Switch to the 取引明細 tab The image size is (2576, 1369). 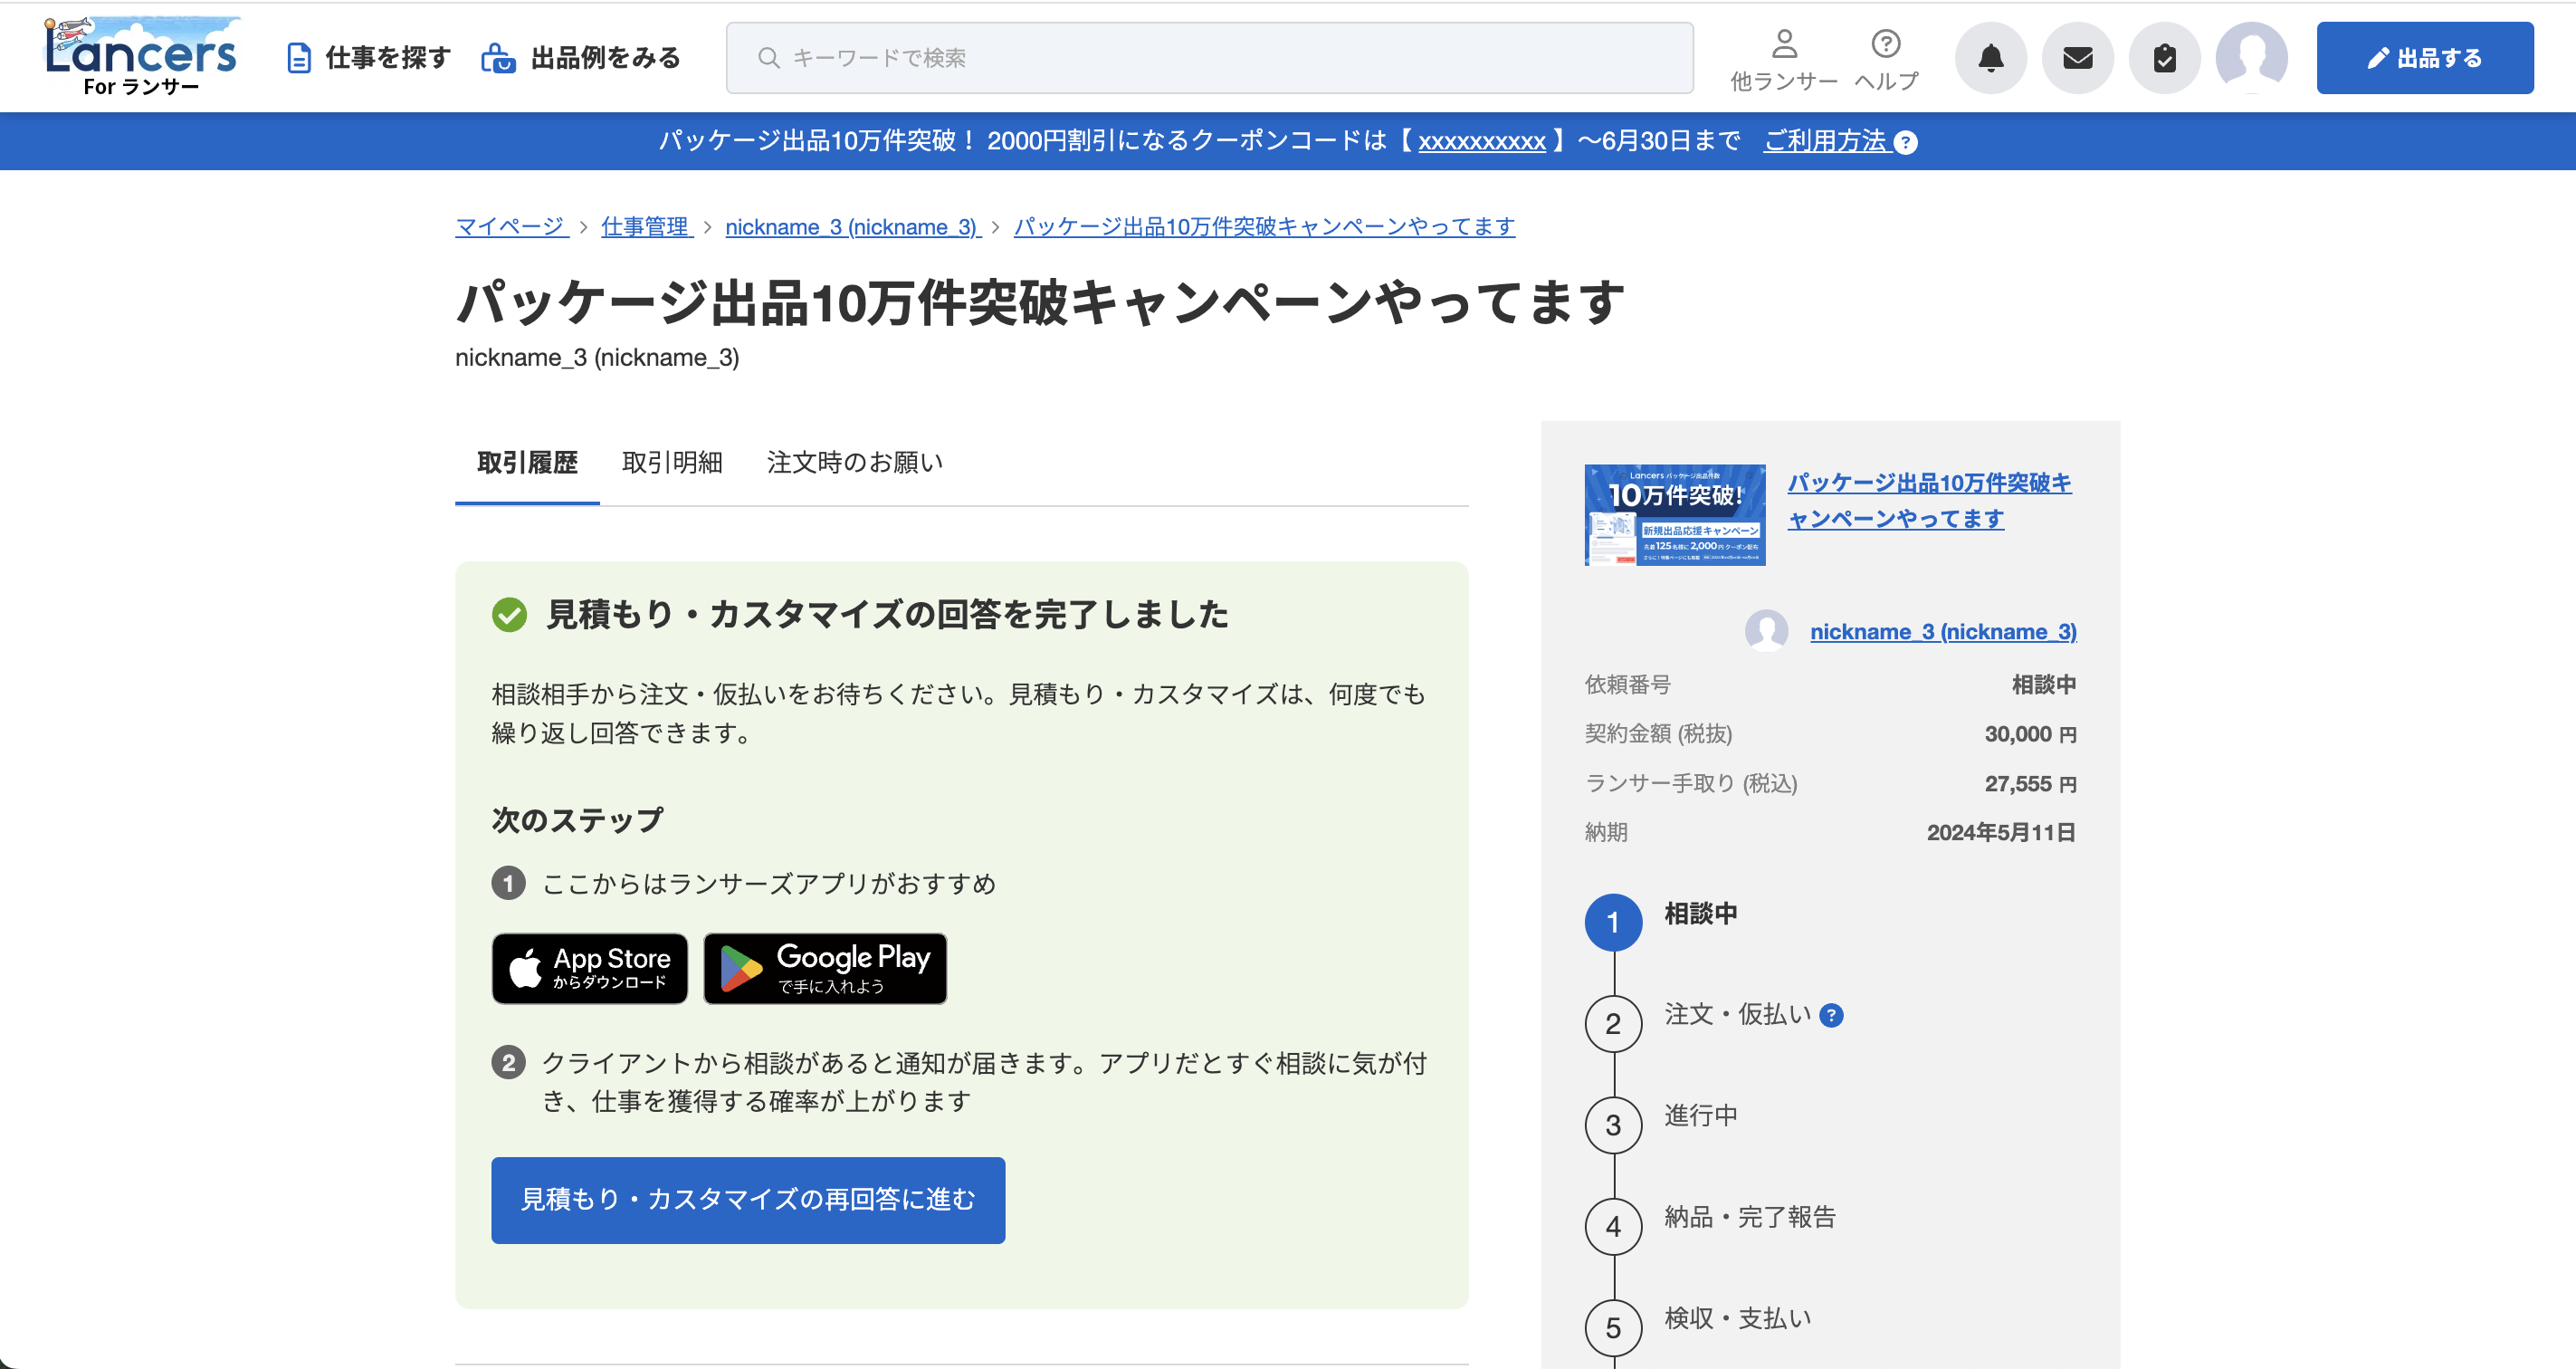(x=672, y=462)
